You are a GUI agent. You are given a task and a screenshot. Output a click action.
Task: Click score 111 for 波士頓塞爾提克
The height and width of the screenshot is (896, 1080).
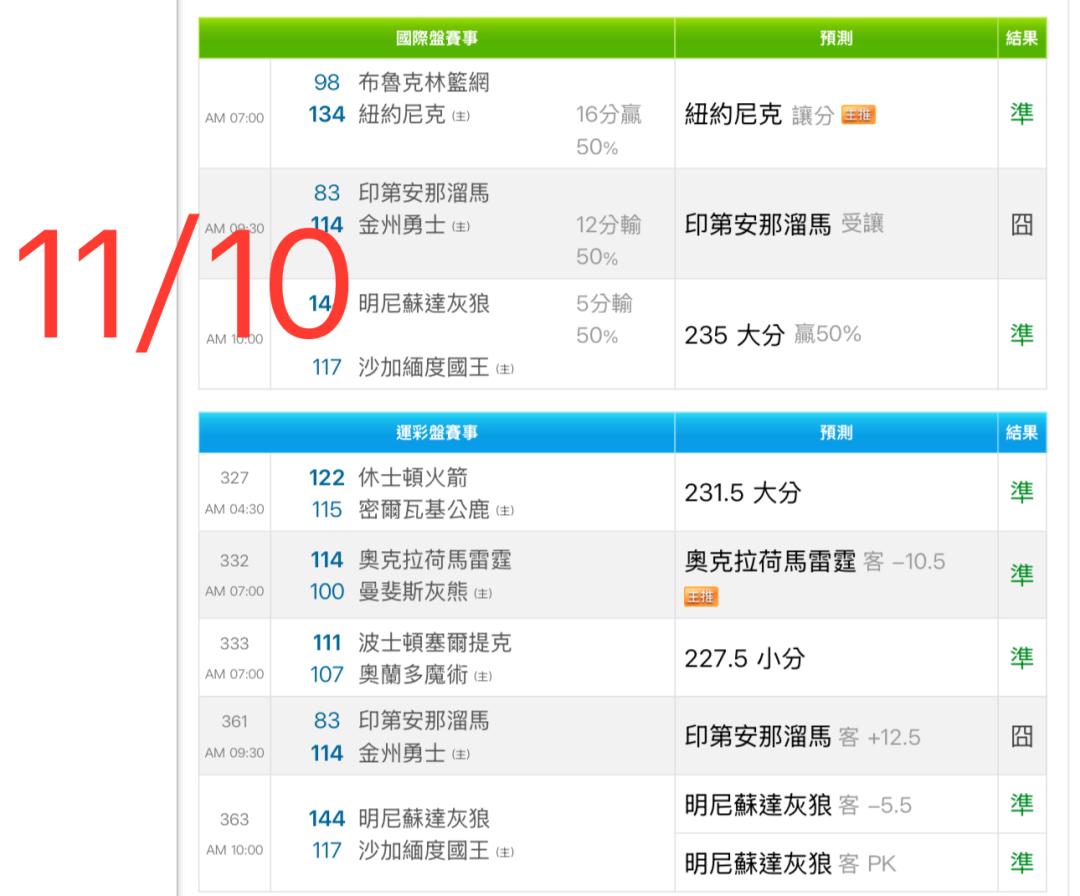326,643
